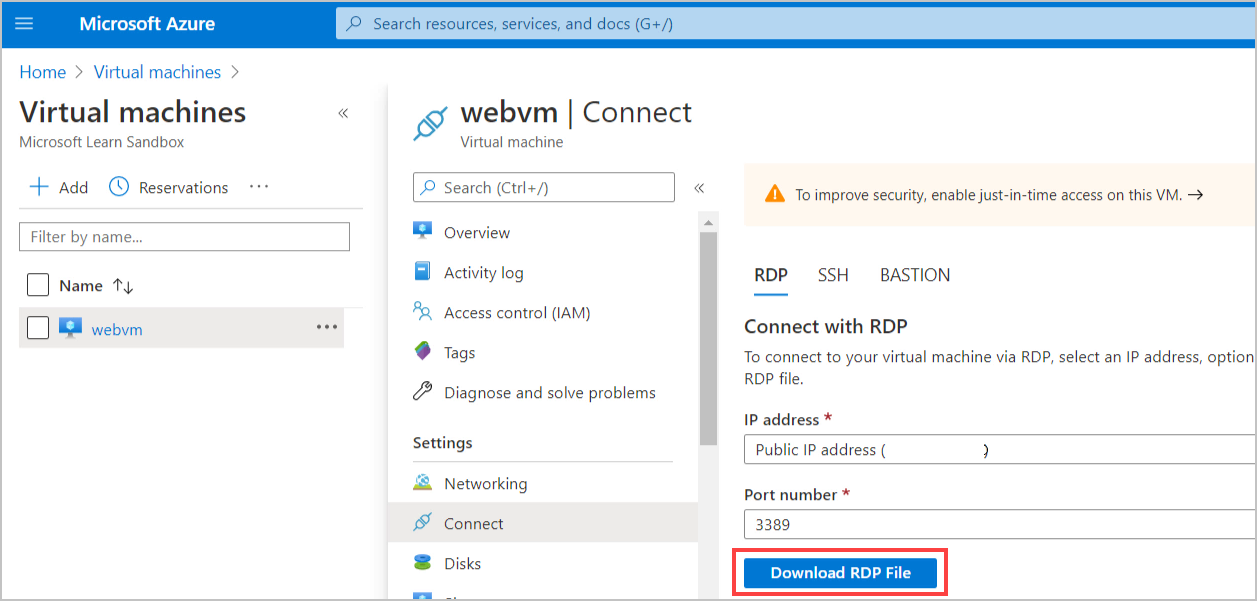The image size is (1257, 601).
Task: Click the Port number field 3389
Action: click(x=1000, y=524)
